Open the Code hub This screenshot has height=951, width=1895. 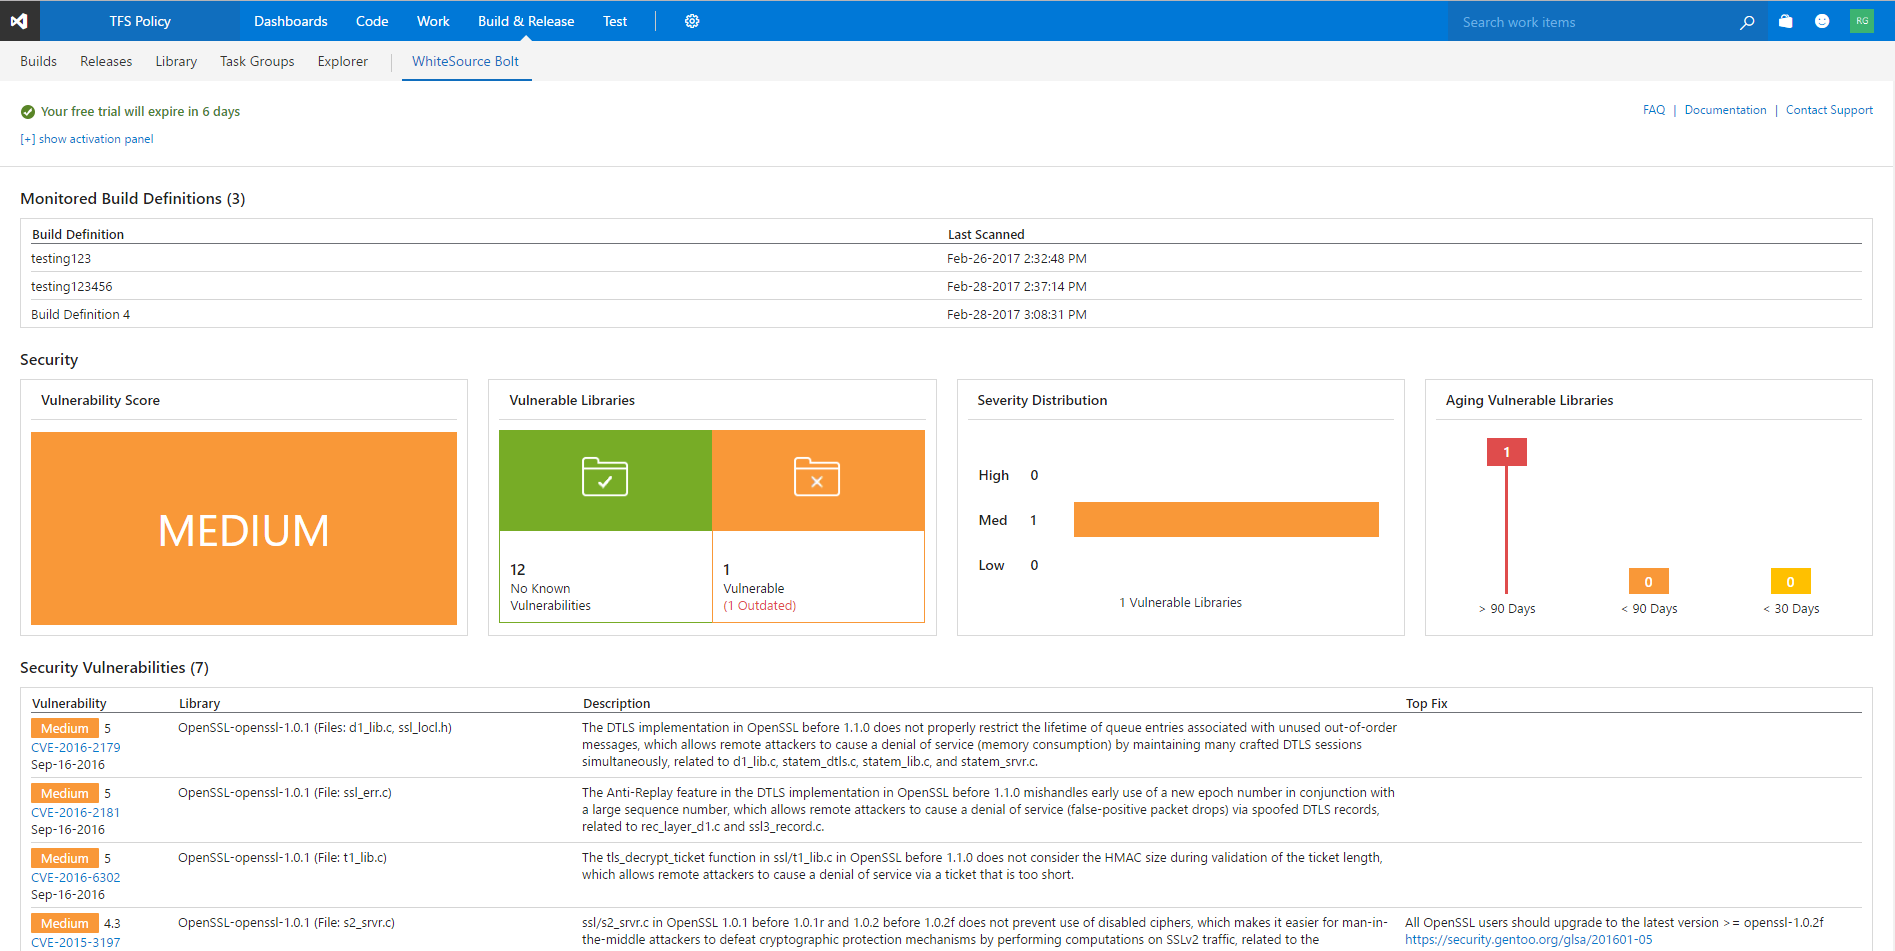click(x=372, y=21)
